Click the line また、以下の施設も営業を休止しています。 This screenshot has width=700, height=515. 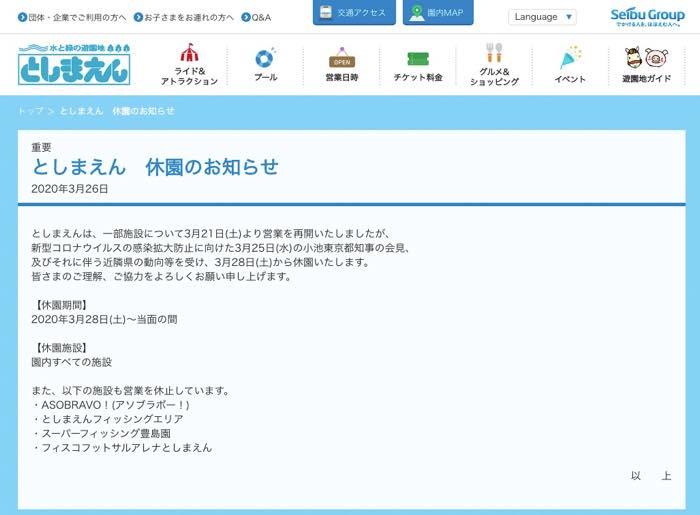pyautogui.click(x=130, y=391)
